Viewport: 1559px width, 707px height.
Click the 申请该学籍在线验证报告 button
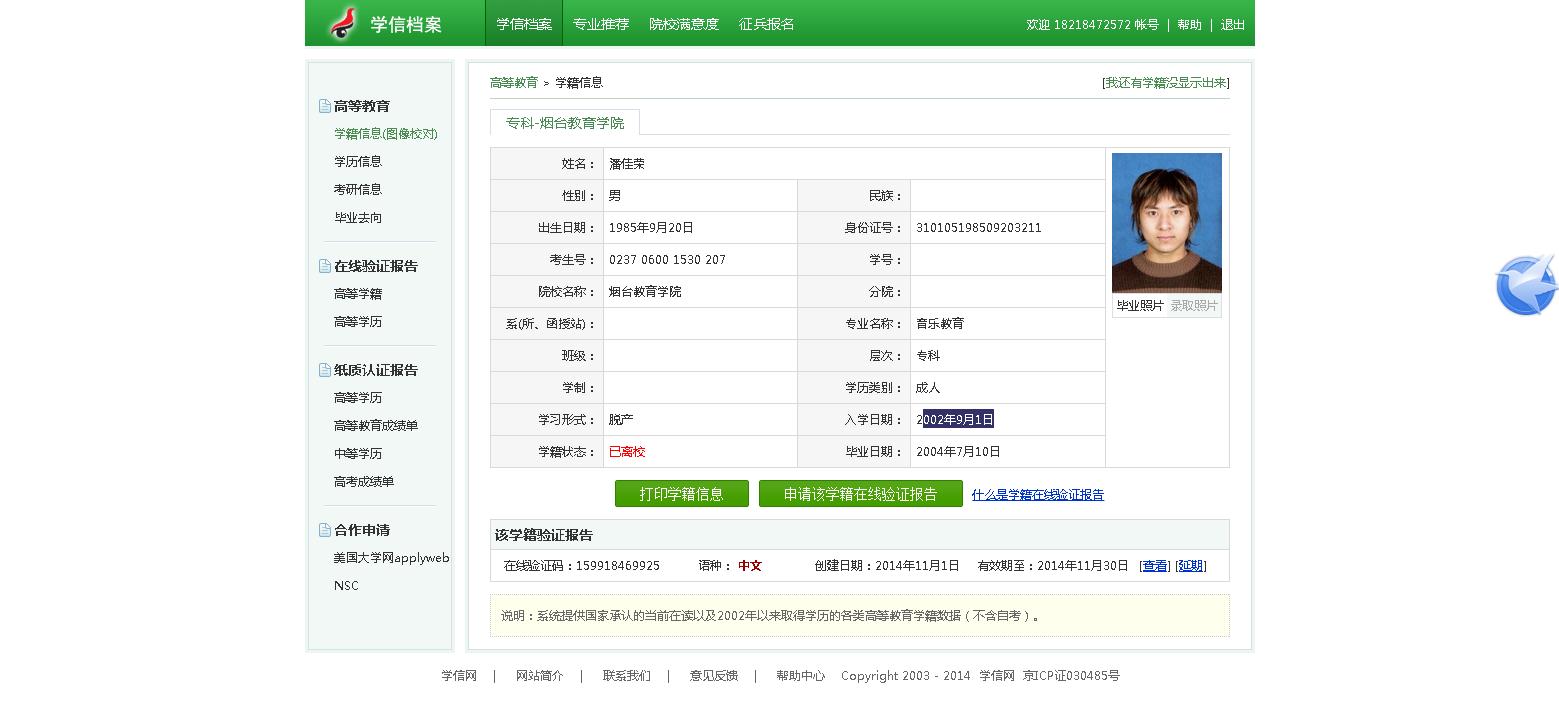pyautogui.click(x=860, y=494)
